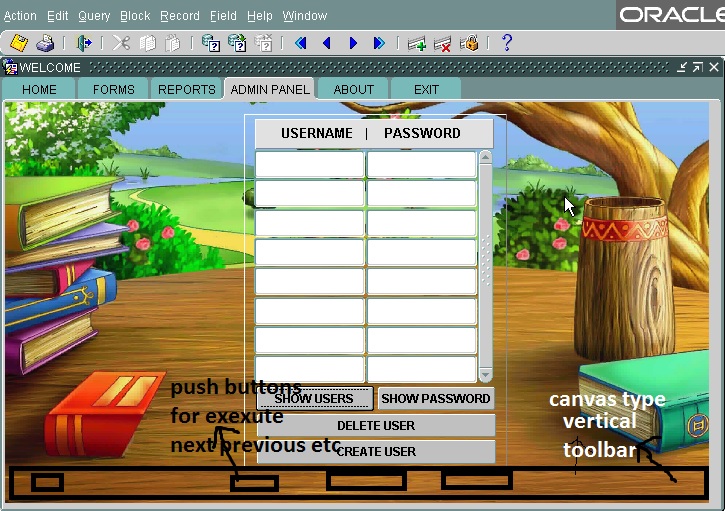The width and height of the screenshot is (725, 511).
Task: Click the Insert Record icon with green plus
Action: pos(417,43)
